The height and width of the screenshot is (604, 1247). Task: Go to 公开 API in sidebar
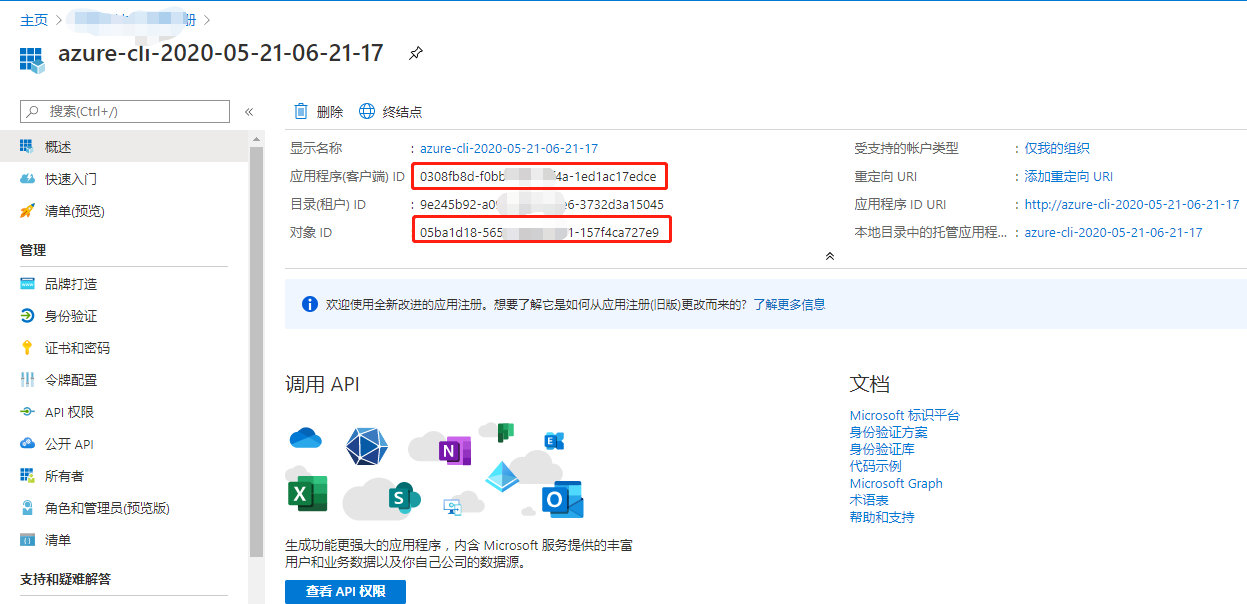tap(68, 444)
